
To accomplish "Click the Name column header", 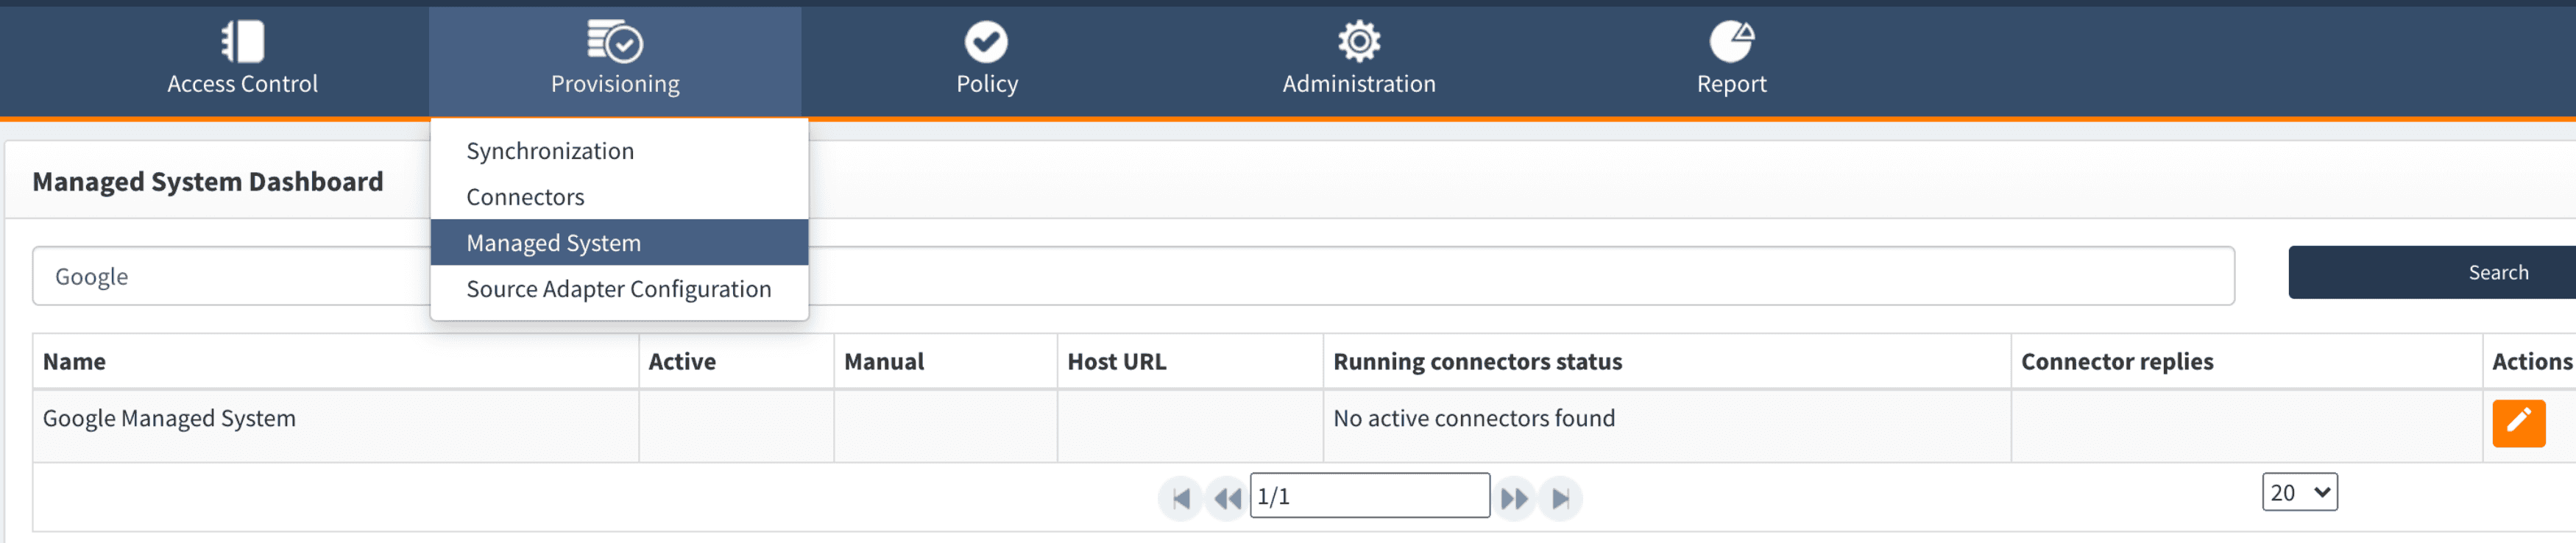I will (74, 361).
